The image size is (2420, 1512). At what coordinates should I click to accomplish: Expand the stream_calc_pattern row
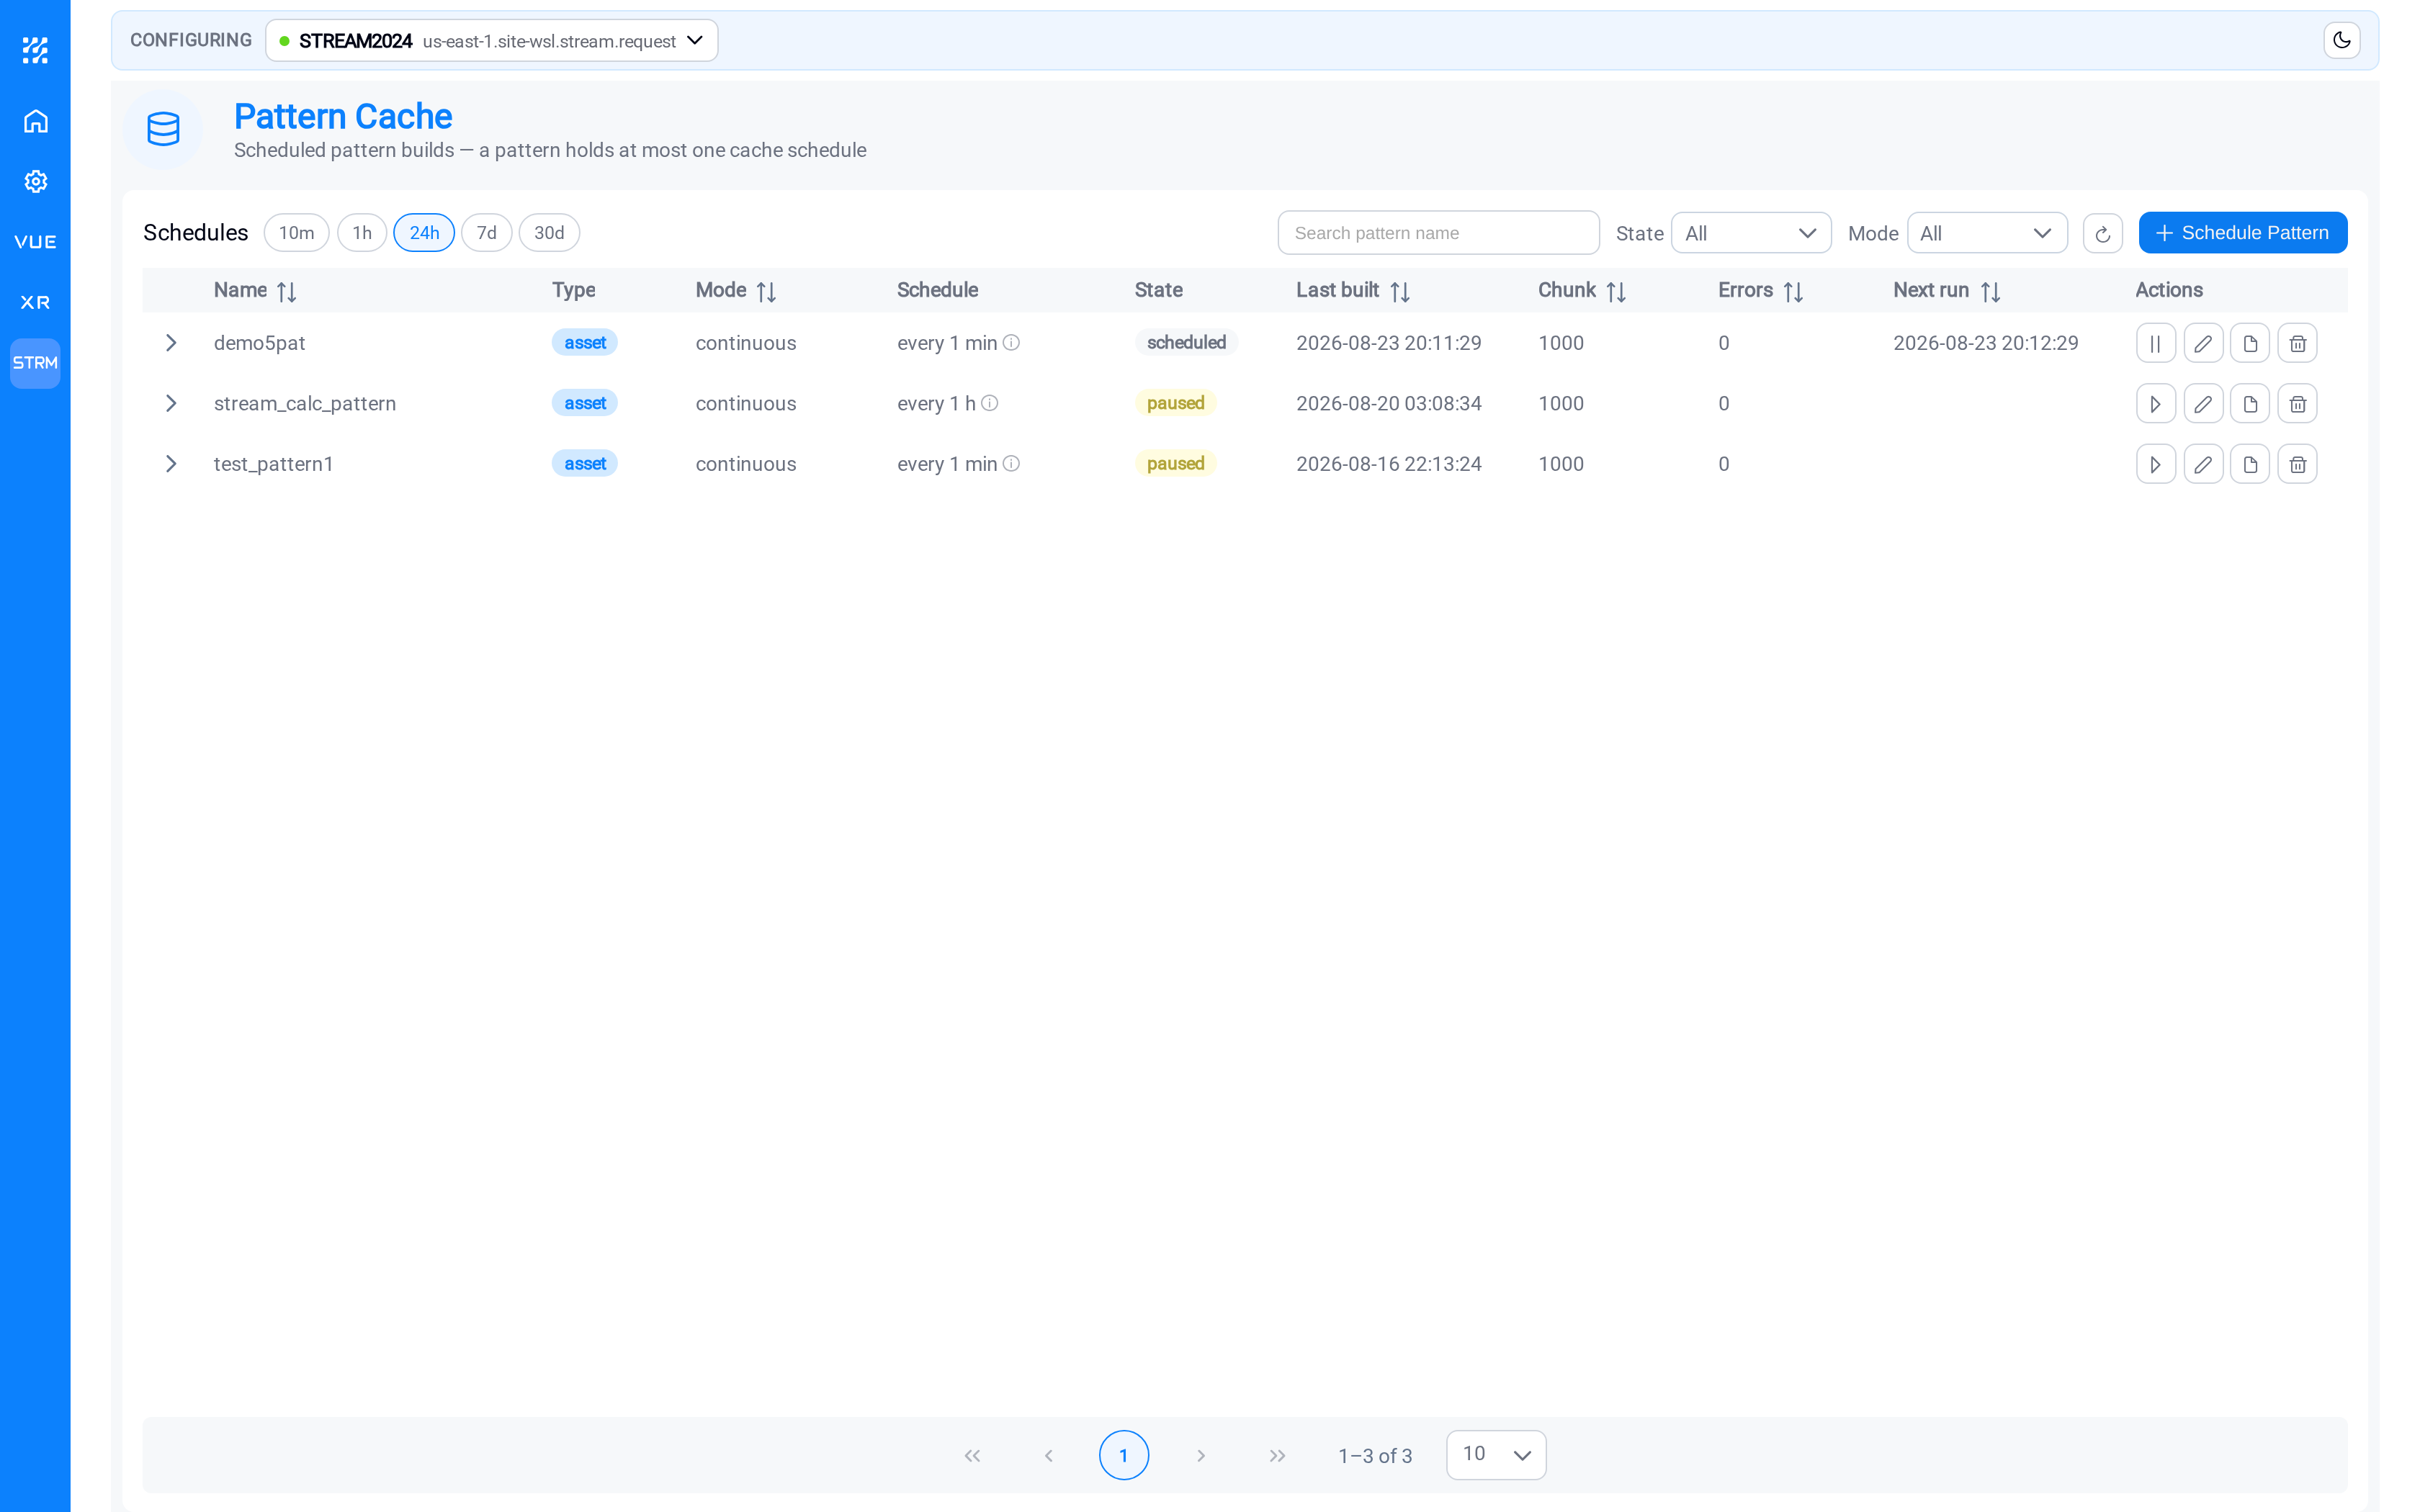point(171,403)
